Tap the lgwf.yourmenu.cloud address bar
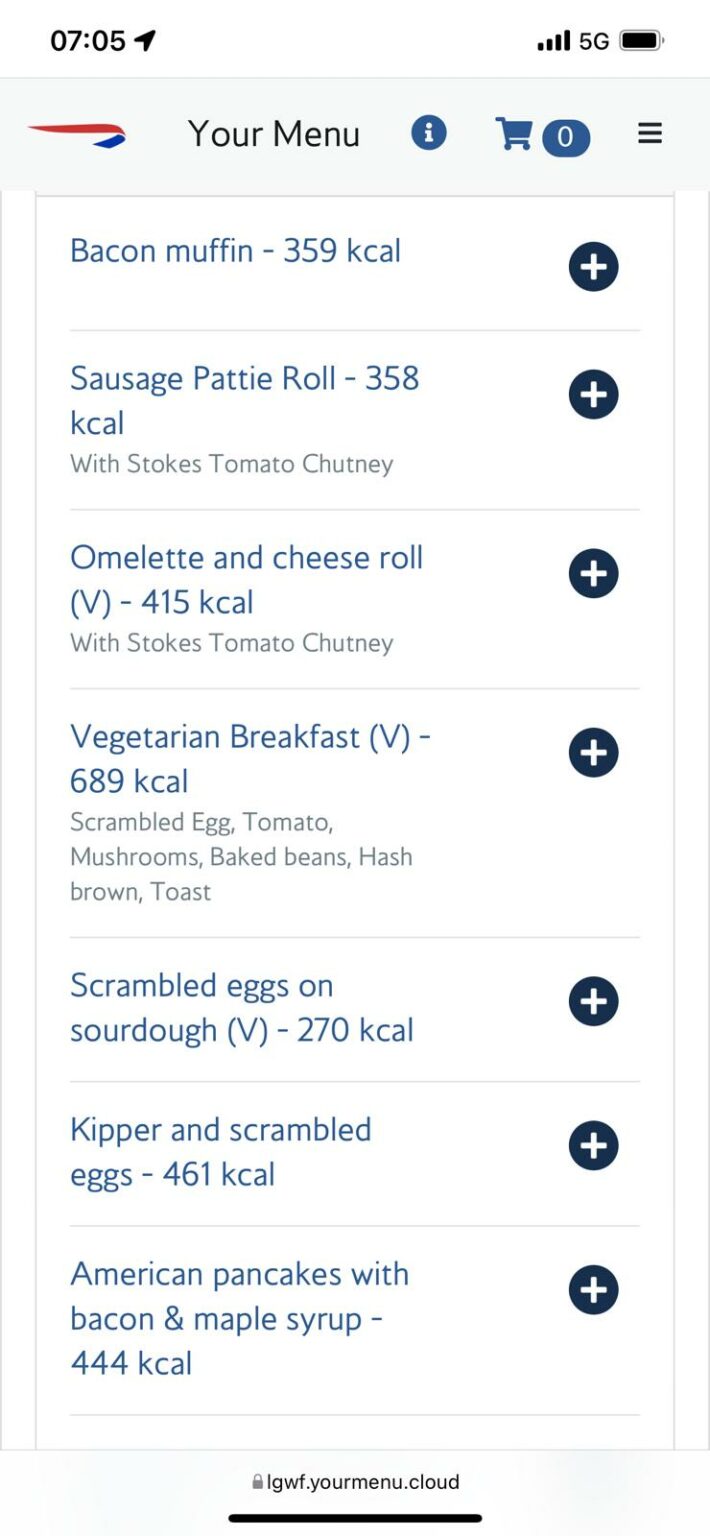The image size is (710, 1536). pyautogui.click(x=355, y=1482)
